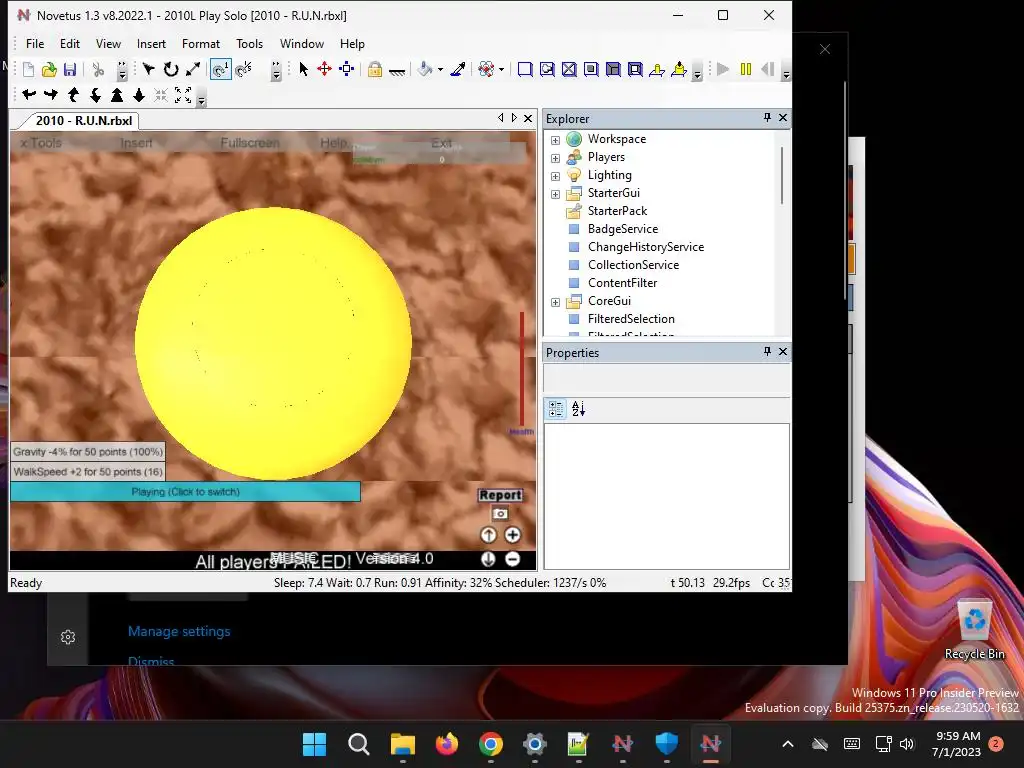Click the Cut scissors icon
This screenshot has width=1024, height=768.
click(x=98, y=69)
